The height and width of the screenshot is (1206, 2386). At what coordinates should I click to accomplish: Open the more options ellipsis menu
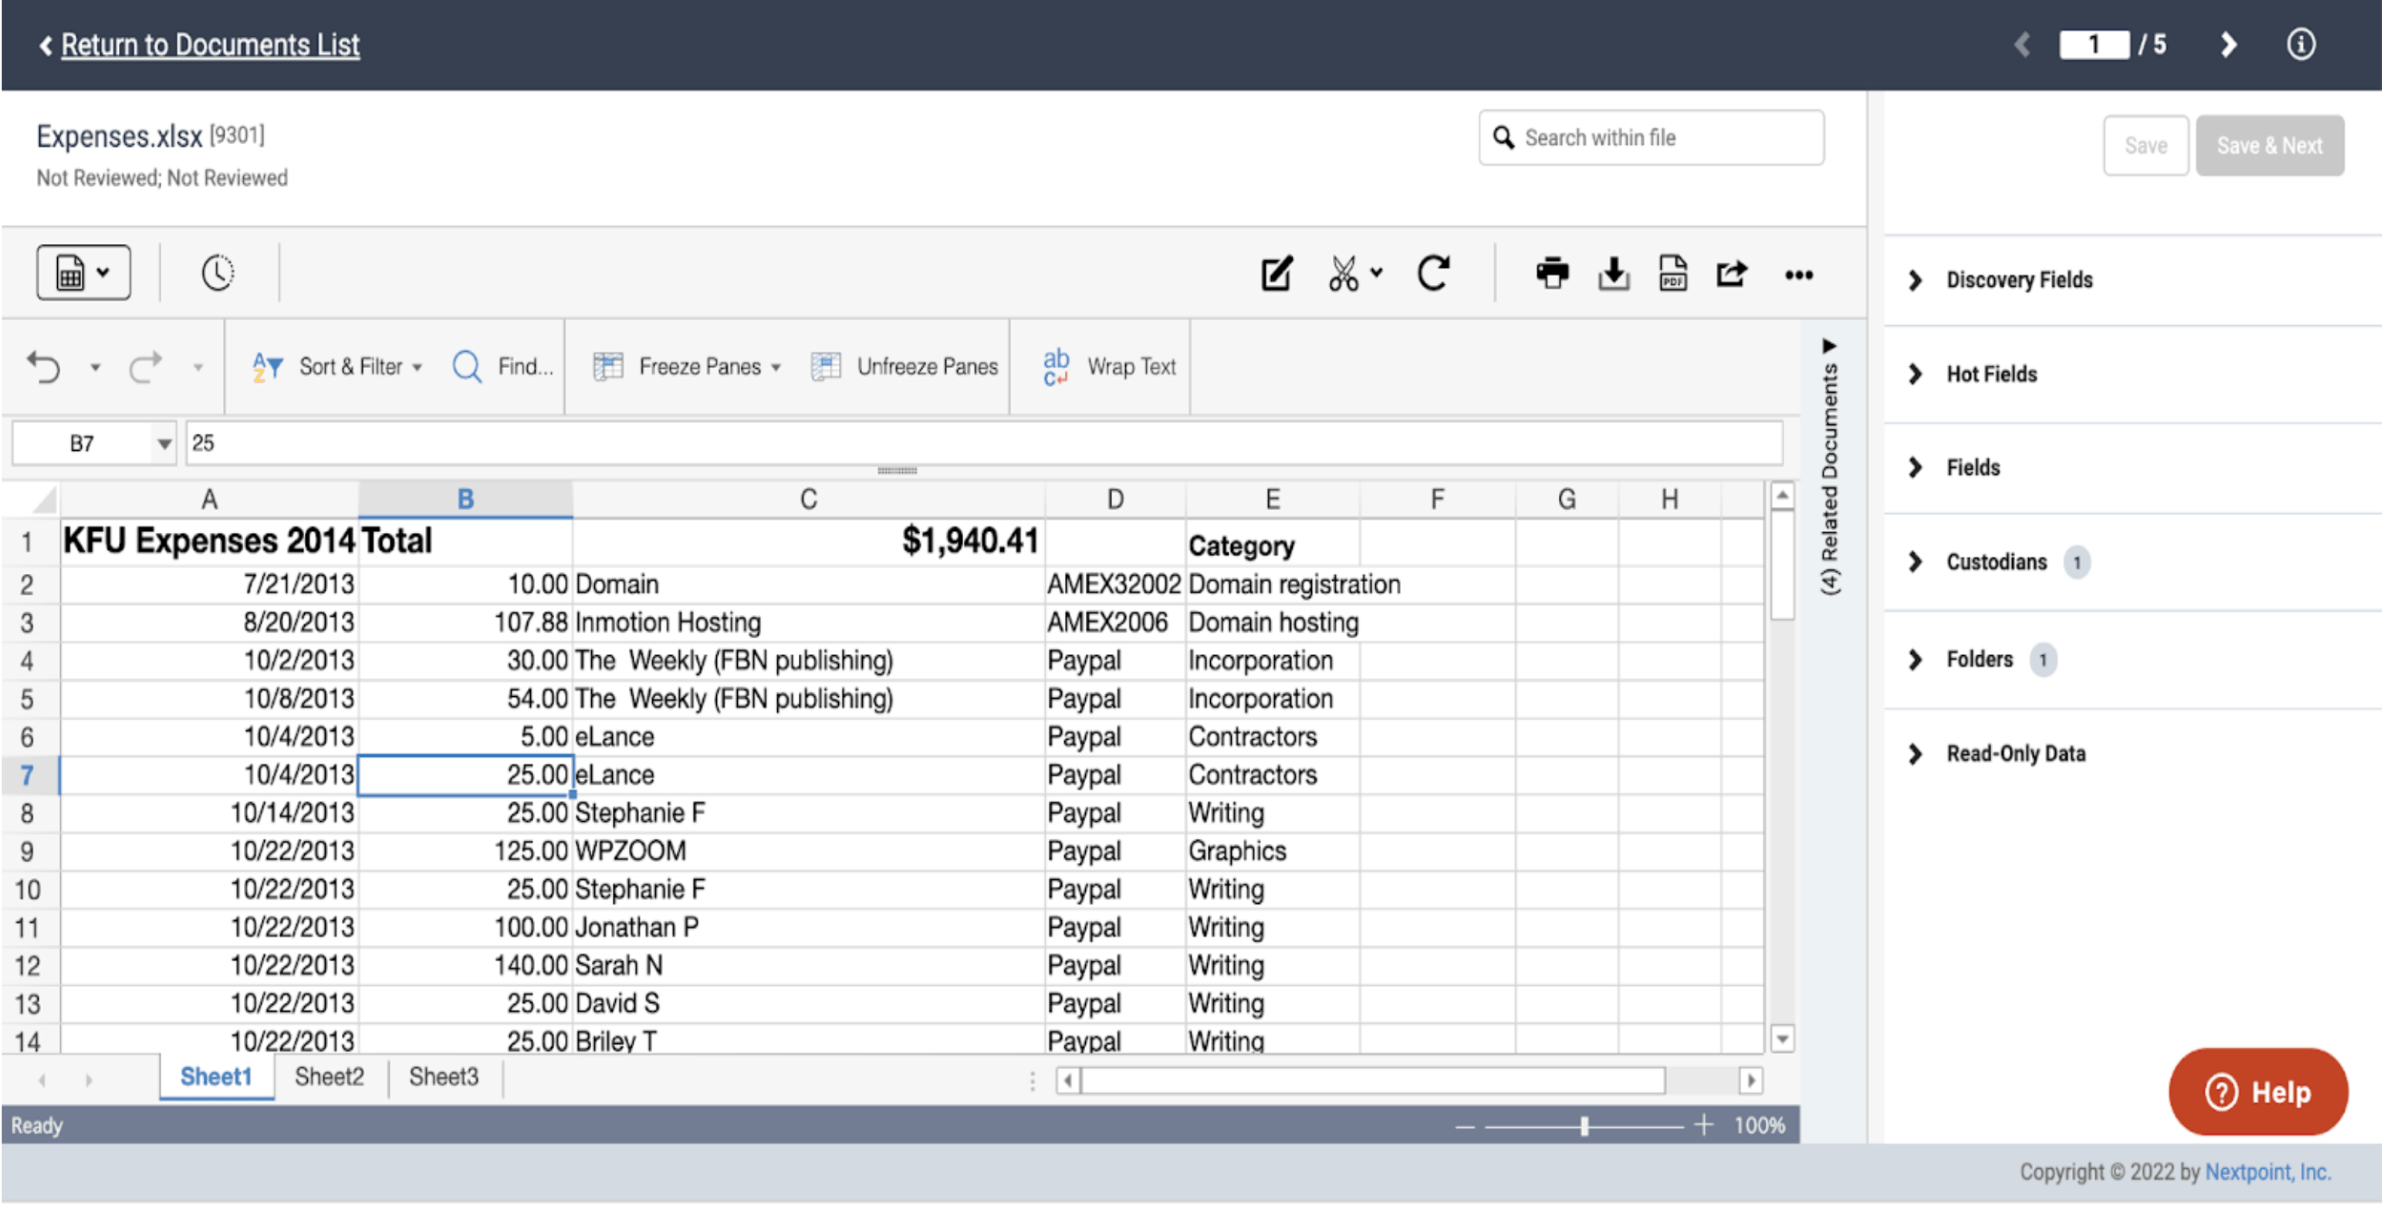pyautogui.click(x=1798, y=275)
